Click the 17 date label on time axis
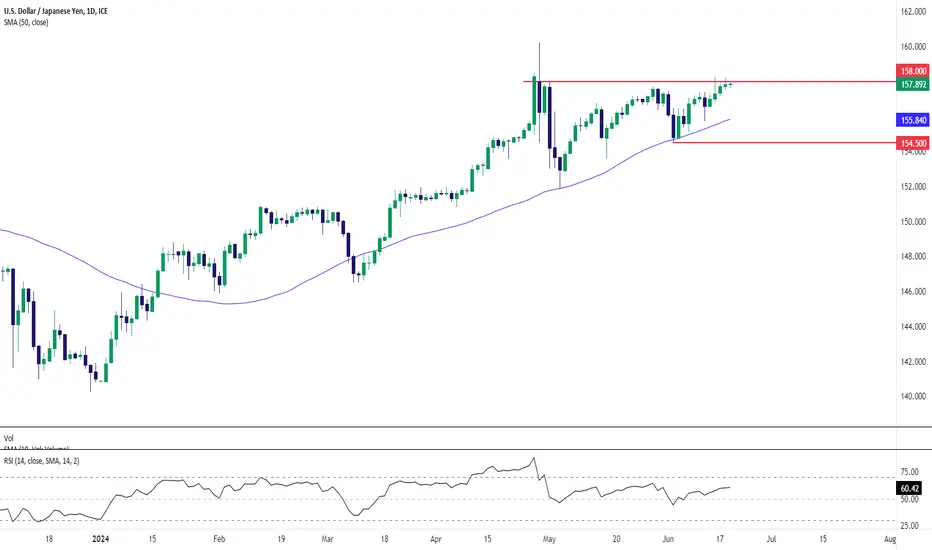This screenshot has height=550, width=932. tap(720, 539)
